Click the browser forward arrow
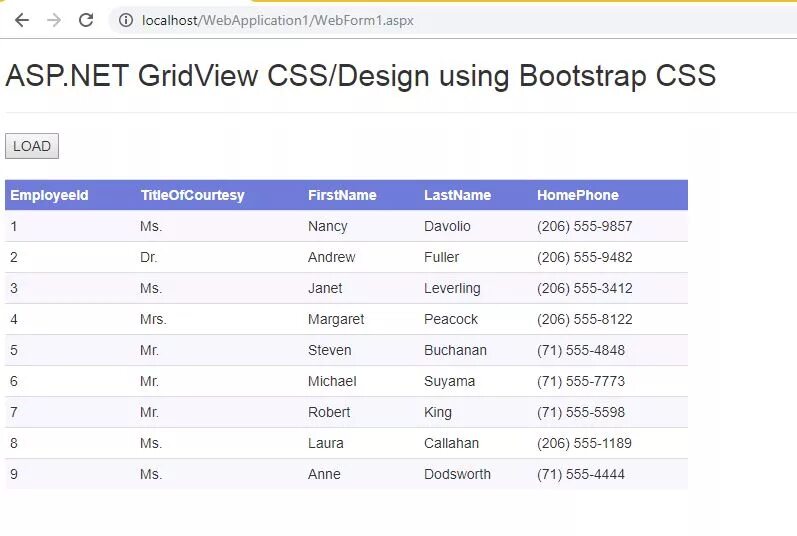The width and height of the screenshot is (797, 536). [x=54, y=20]
